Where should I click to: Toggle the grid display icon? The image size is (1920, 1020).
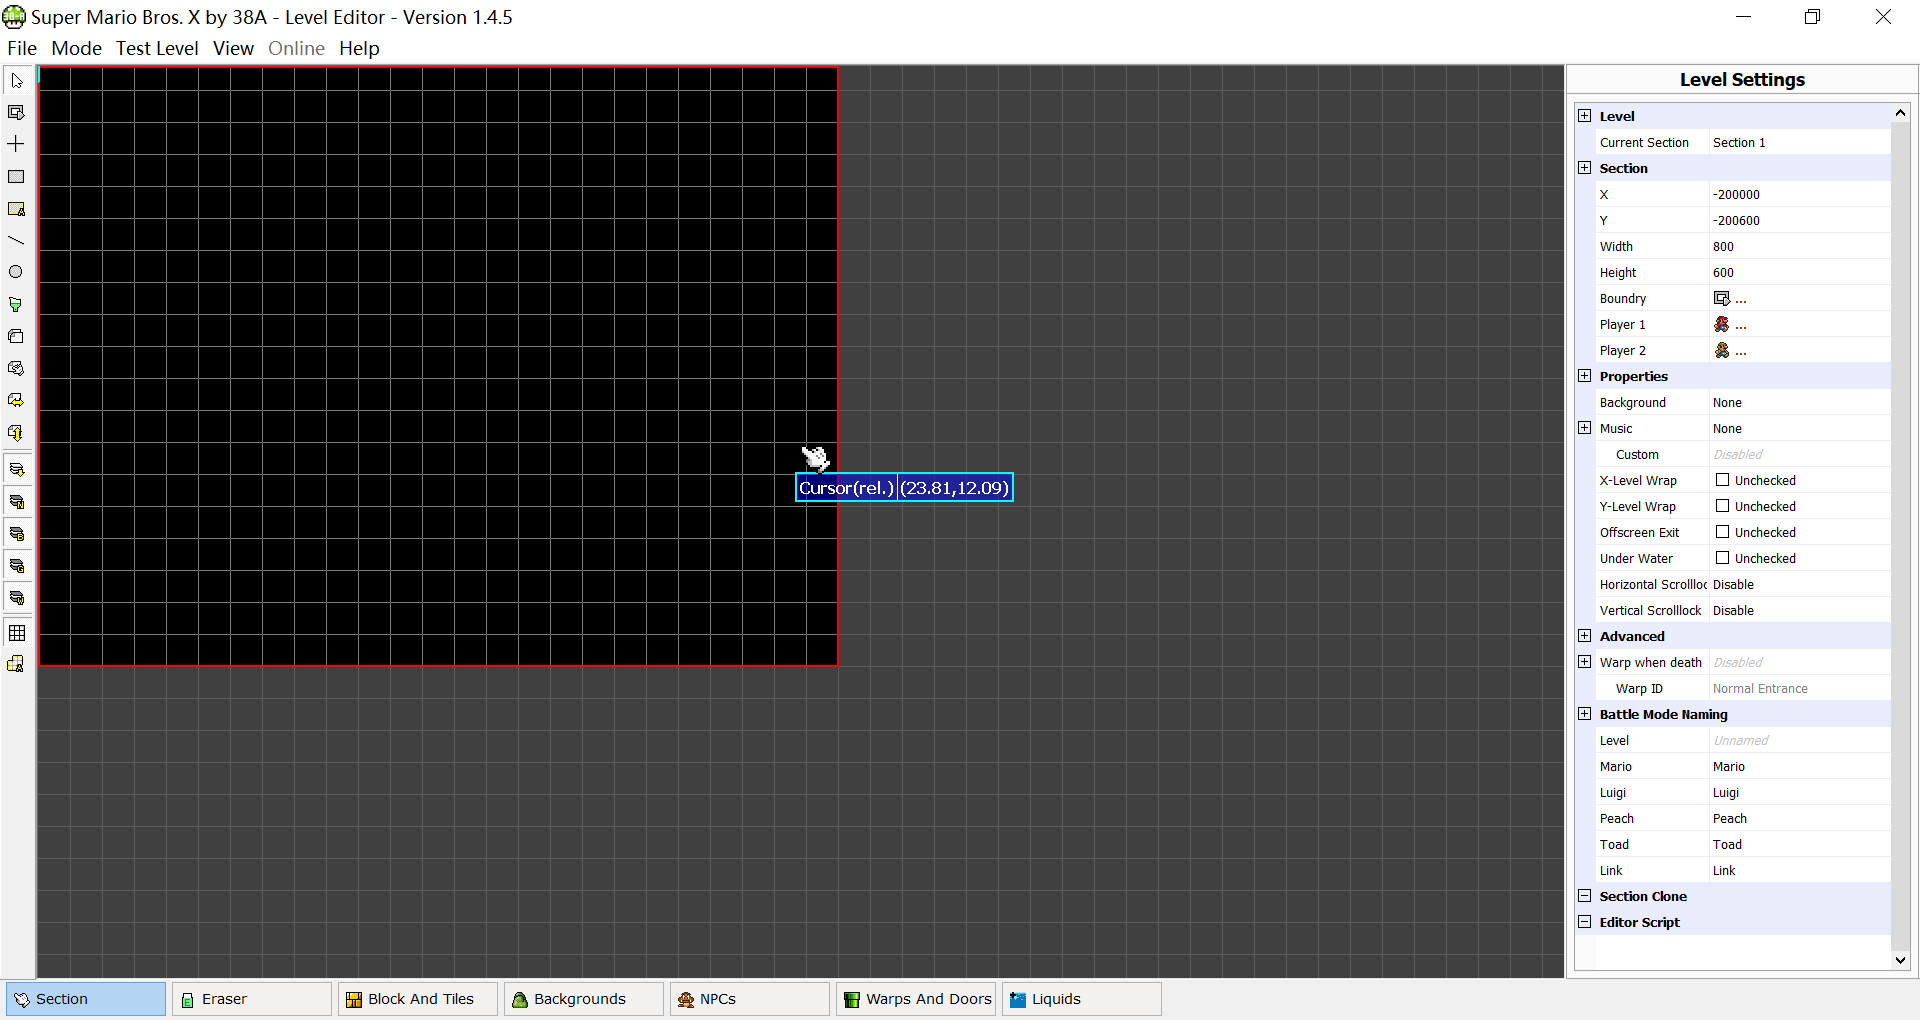tap(17, 632)
